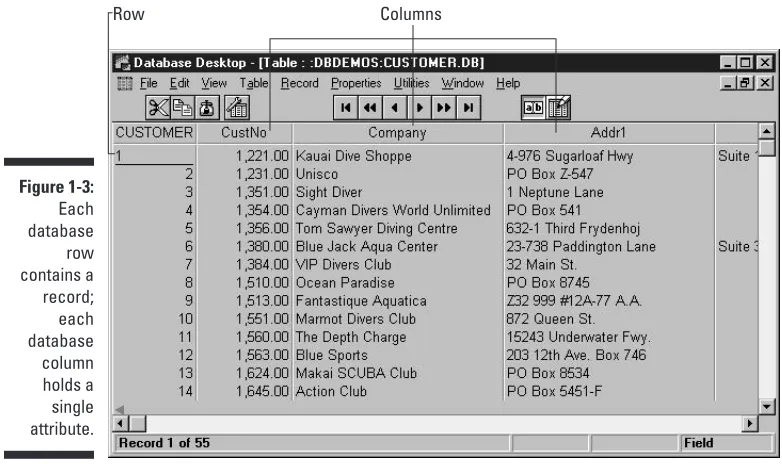The height and width of the screenshot is (464, 782).
Task: Go to the previous record
Action: [x=394, y=108]
